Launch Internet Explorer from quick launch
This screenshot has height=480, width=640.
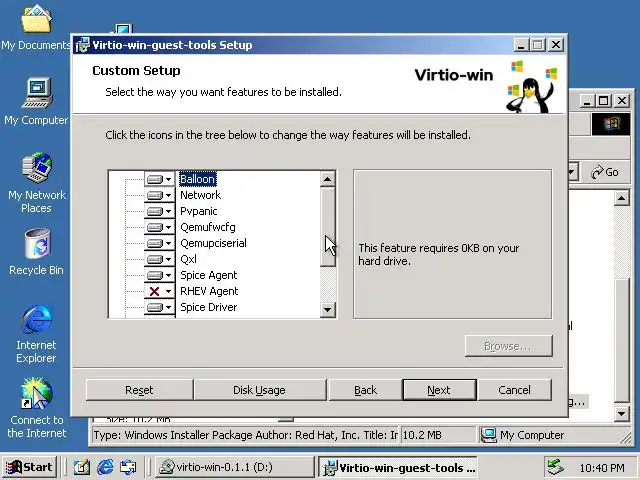(x=105, y=467)
